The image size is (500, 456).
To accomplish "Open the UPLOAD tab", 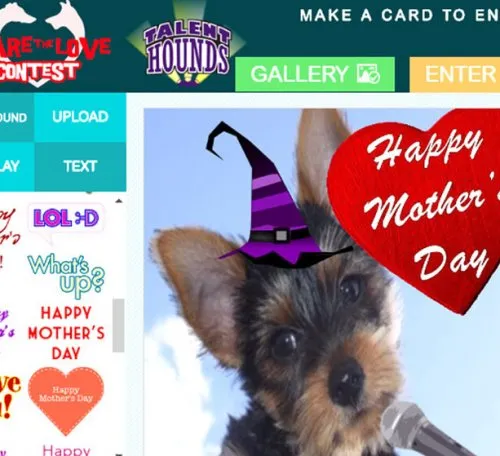I will 80,117.
